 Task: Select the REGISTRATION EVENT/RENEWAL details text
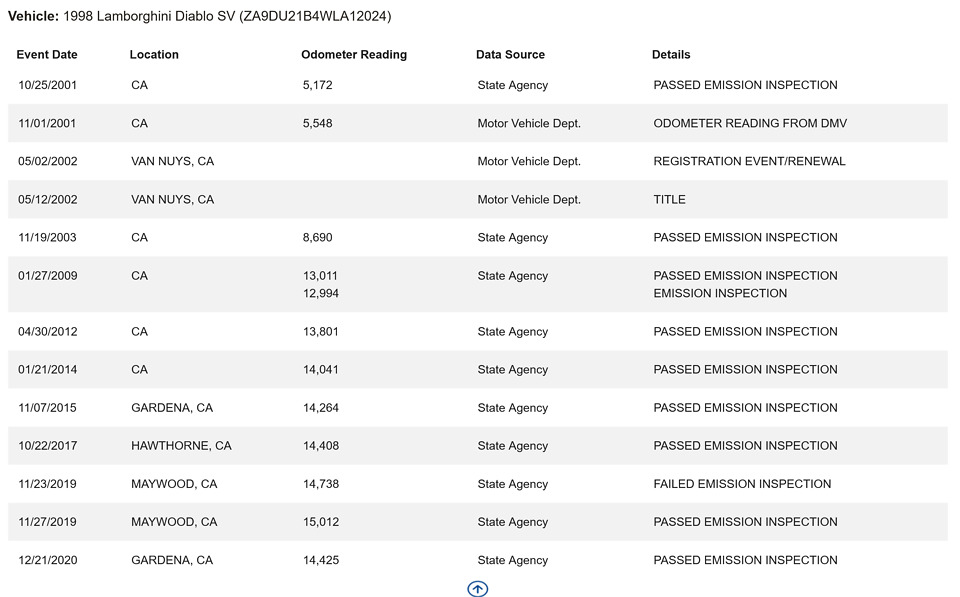point(749,162)
